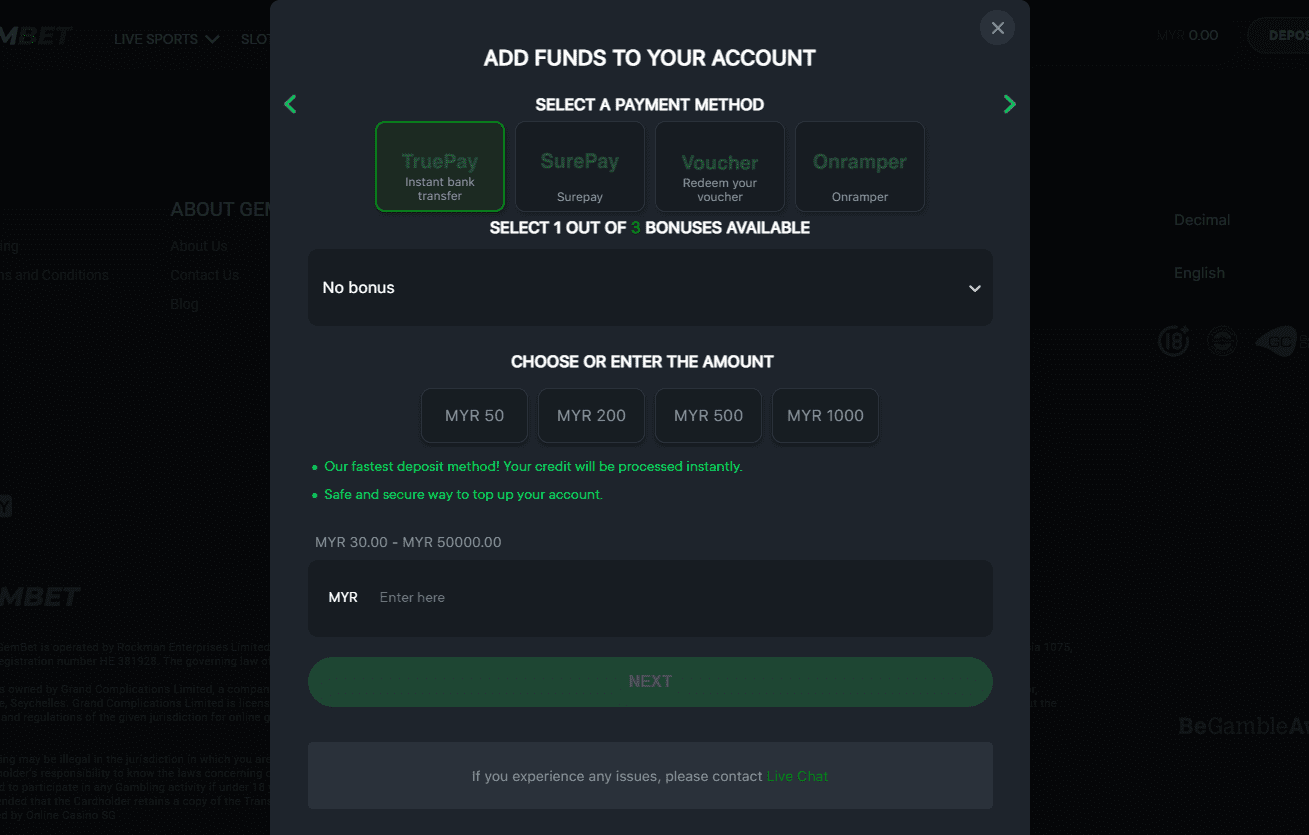The width and height of the screenshot is (1309, 835).
Task: Select SurePay as the payment method
Action: point(580,166)
